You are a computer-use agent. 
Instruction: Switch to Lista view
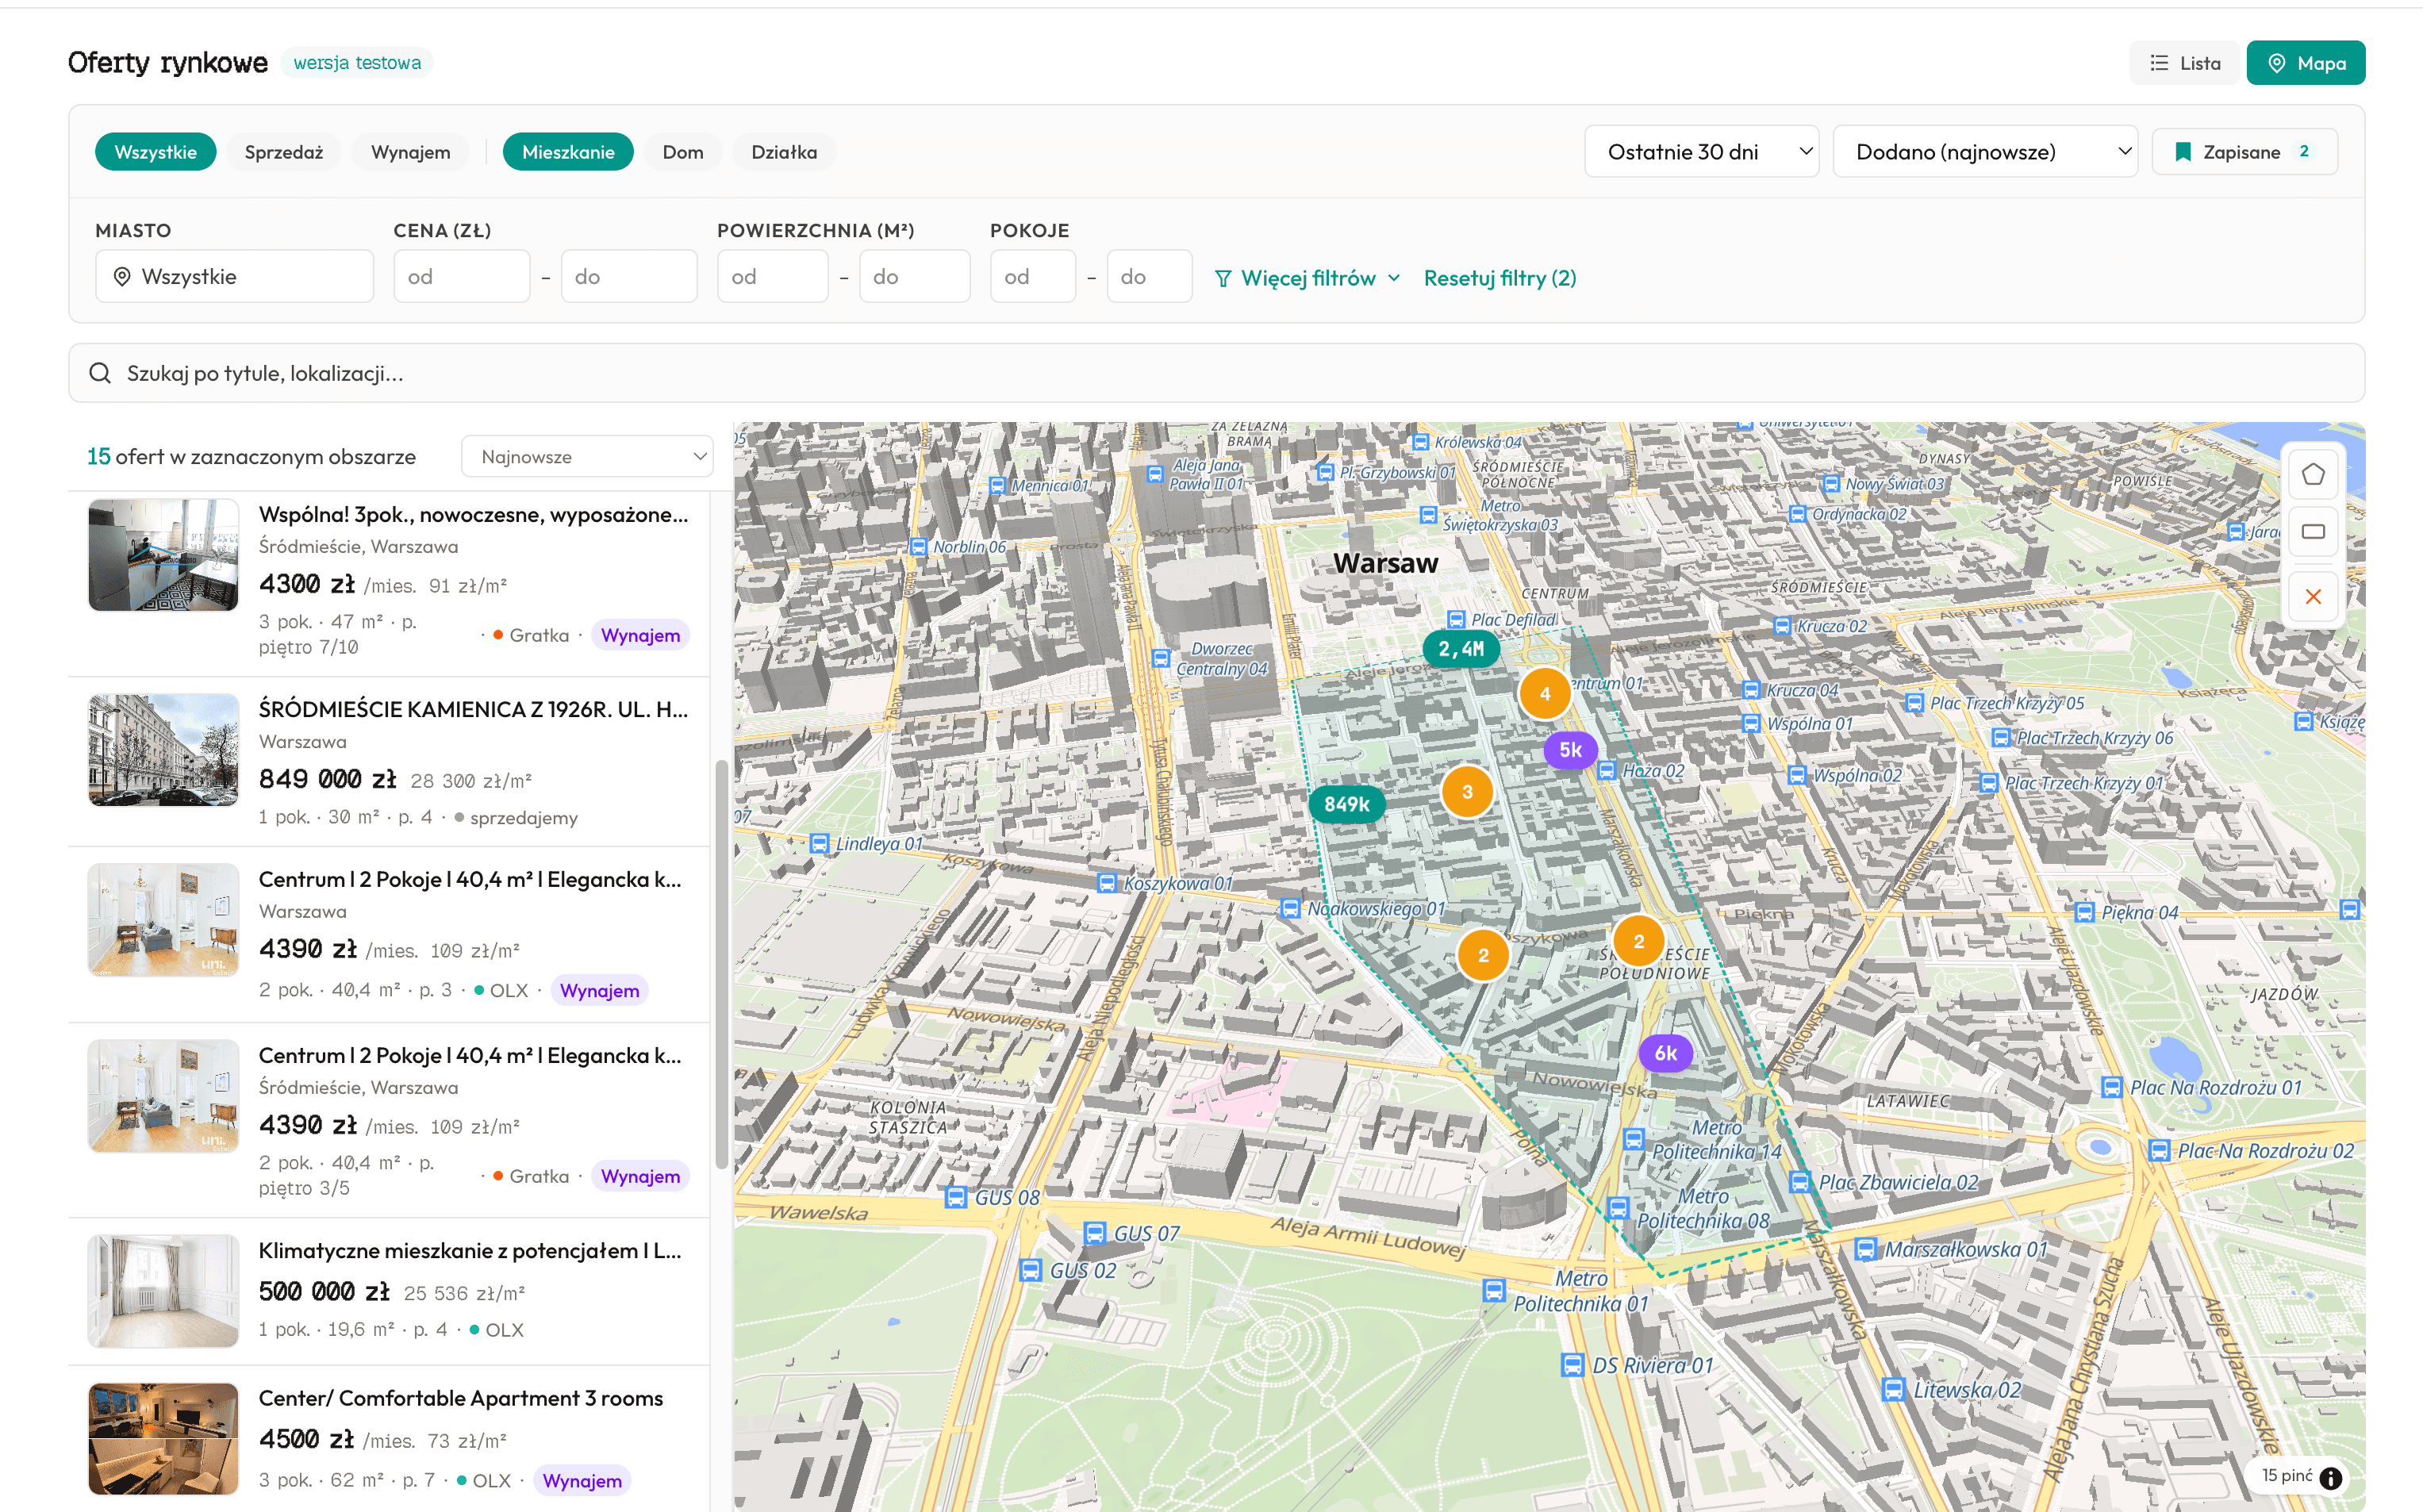[2185, 63]
